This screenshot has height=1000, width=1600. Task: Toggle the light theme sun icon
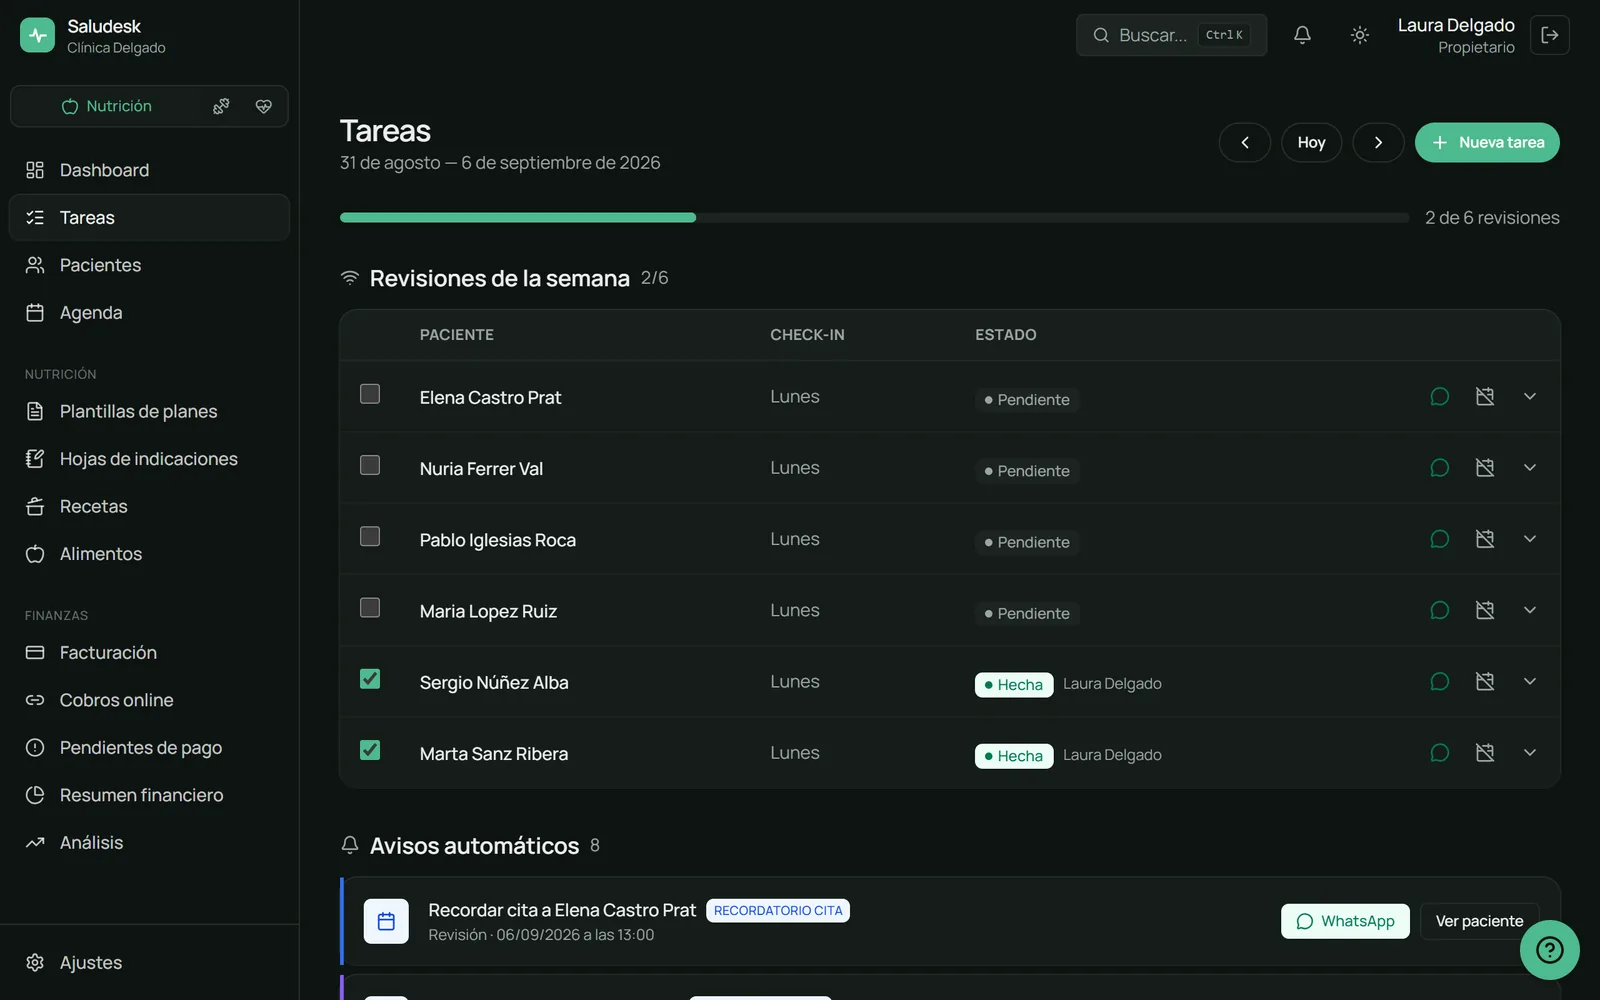point(1359,35)
